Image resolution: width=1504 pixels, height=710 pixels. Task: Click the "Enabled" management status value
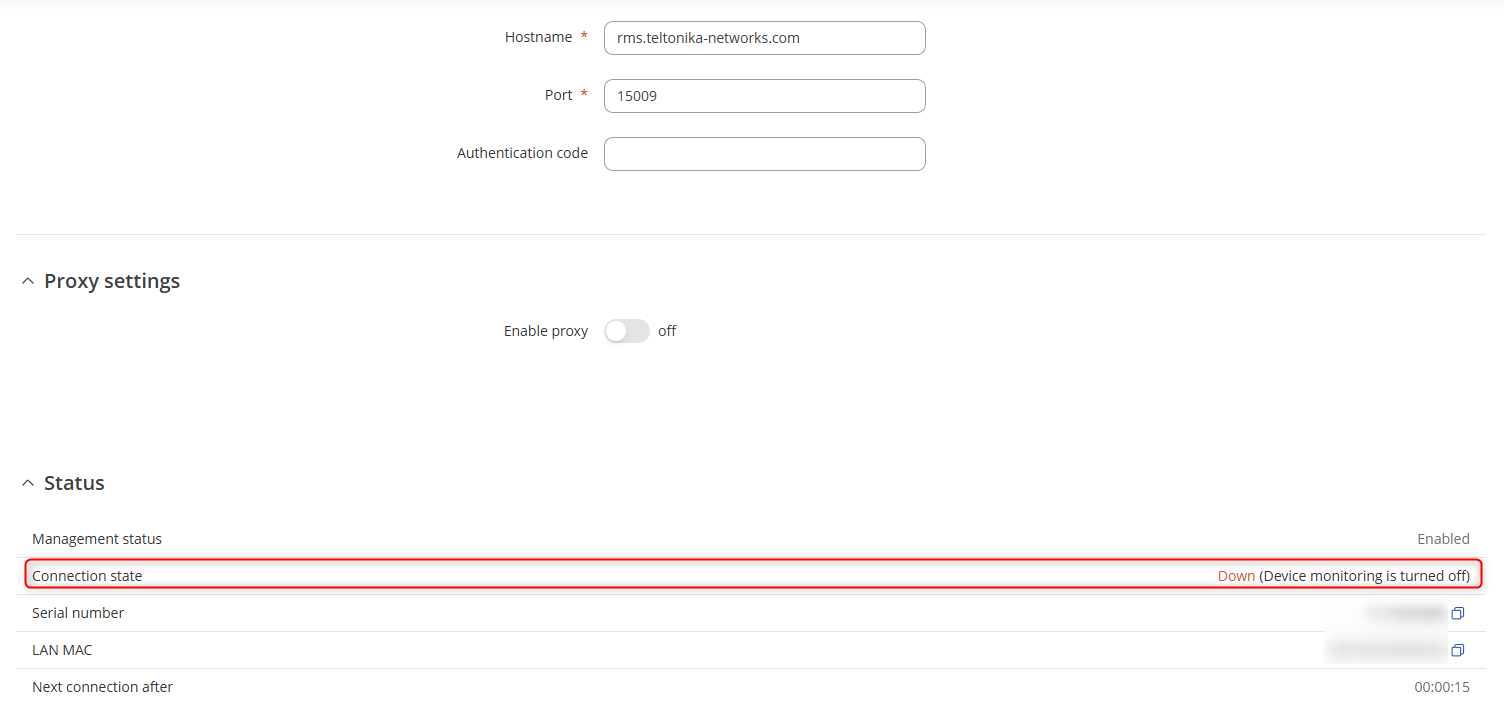click(1443, 539)
